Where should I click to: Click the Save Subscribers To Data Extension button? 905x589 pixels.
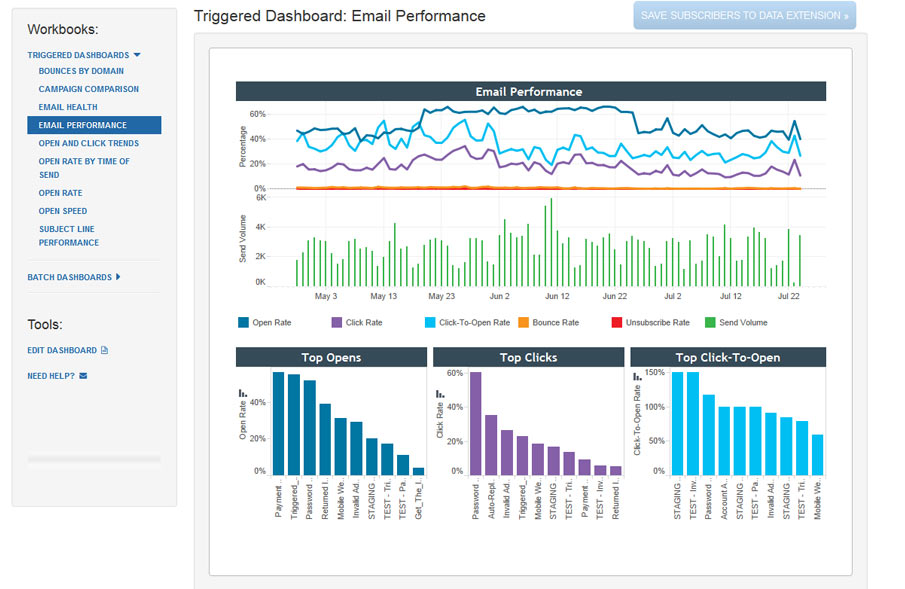744,15
